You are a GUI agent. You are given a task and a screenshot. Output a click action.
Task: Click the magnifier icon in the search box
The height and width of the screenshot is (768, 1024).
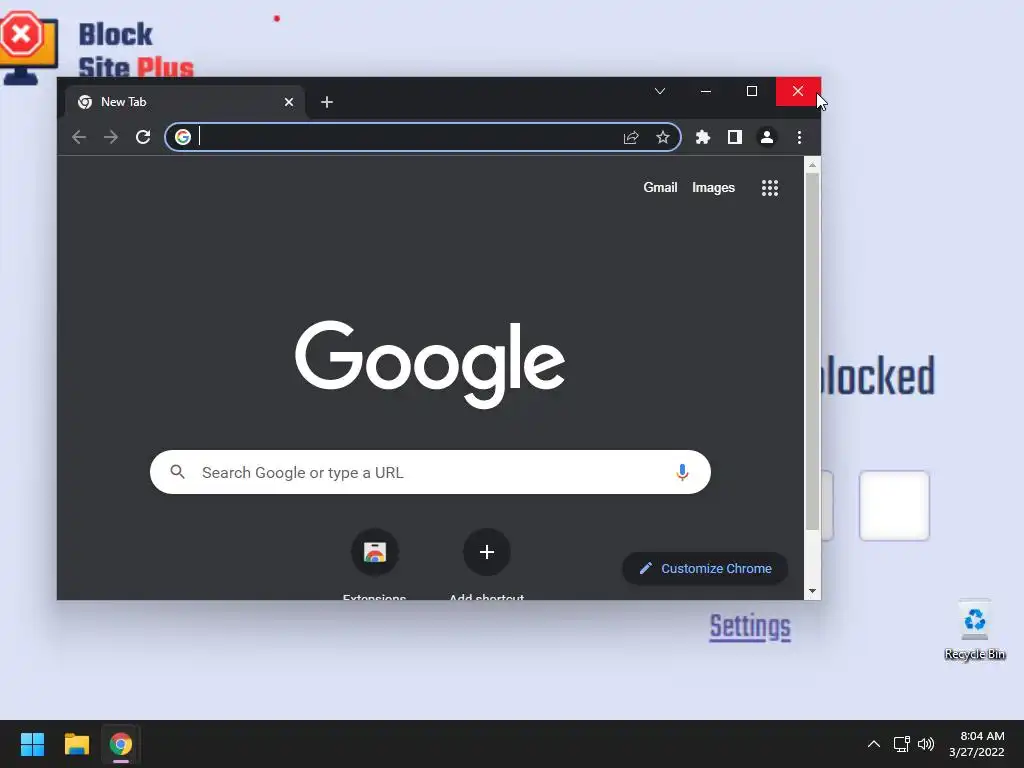(x=178, y=472)
